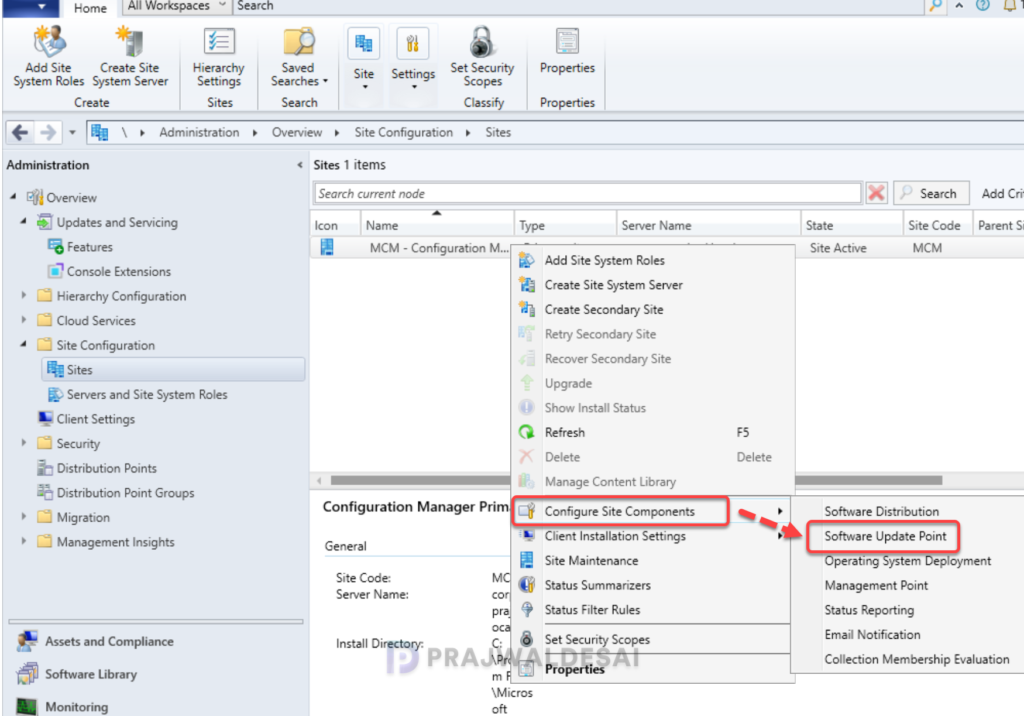Screen dimensions: 1024x716
Task: Choose Create Secondary Site menu item
Action: (x=653, y=310)
